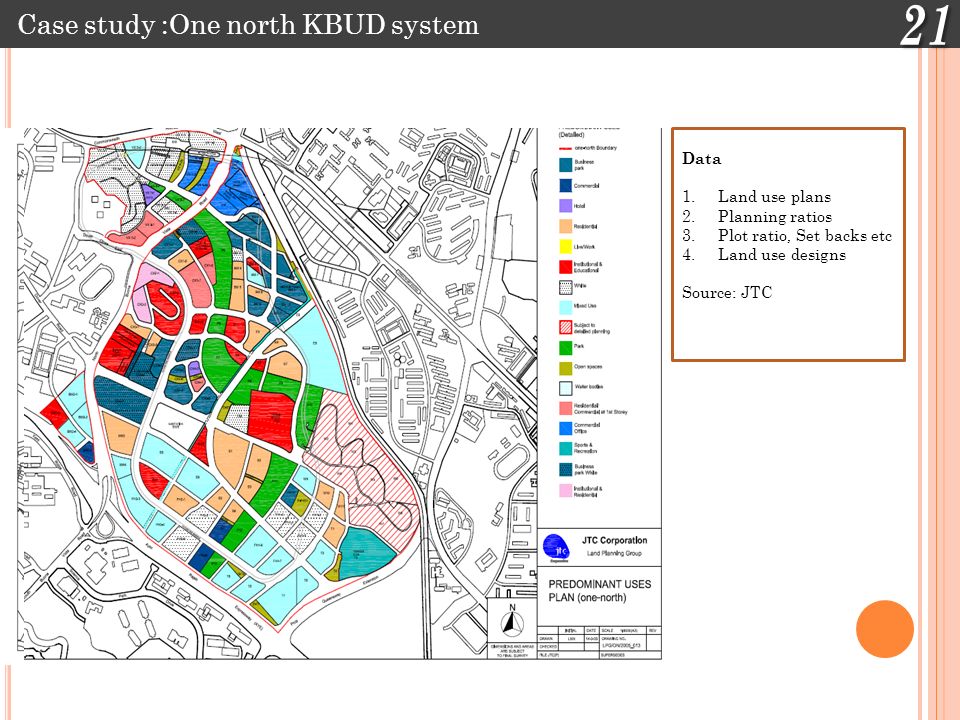Click the "Water bodies" legend label

589,387
